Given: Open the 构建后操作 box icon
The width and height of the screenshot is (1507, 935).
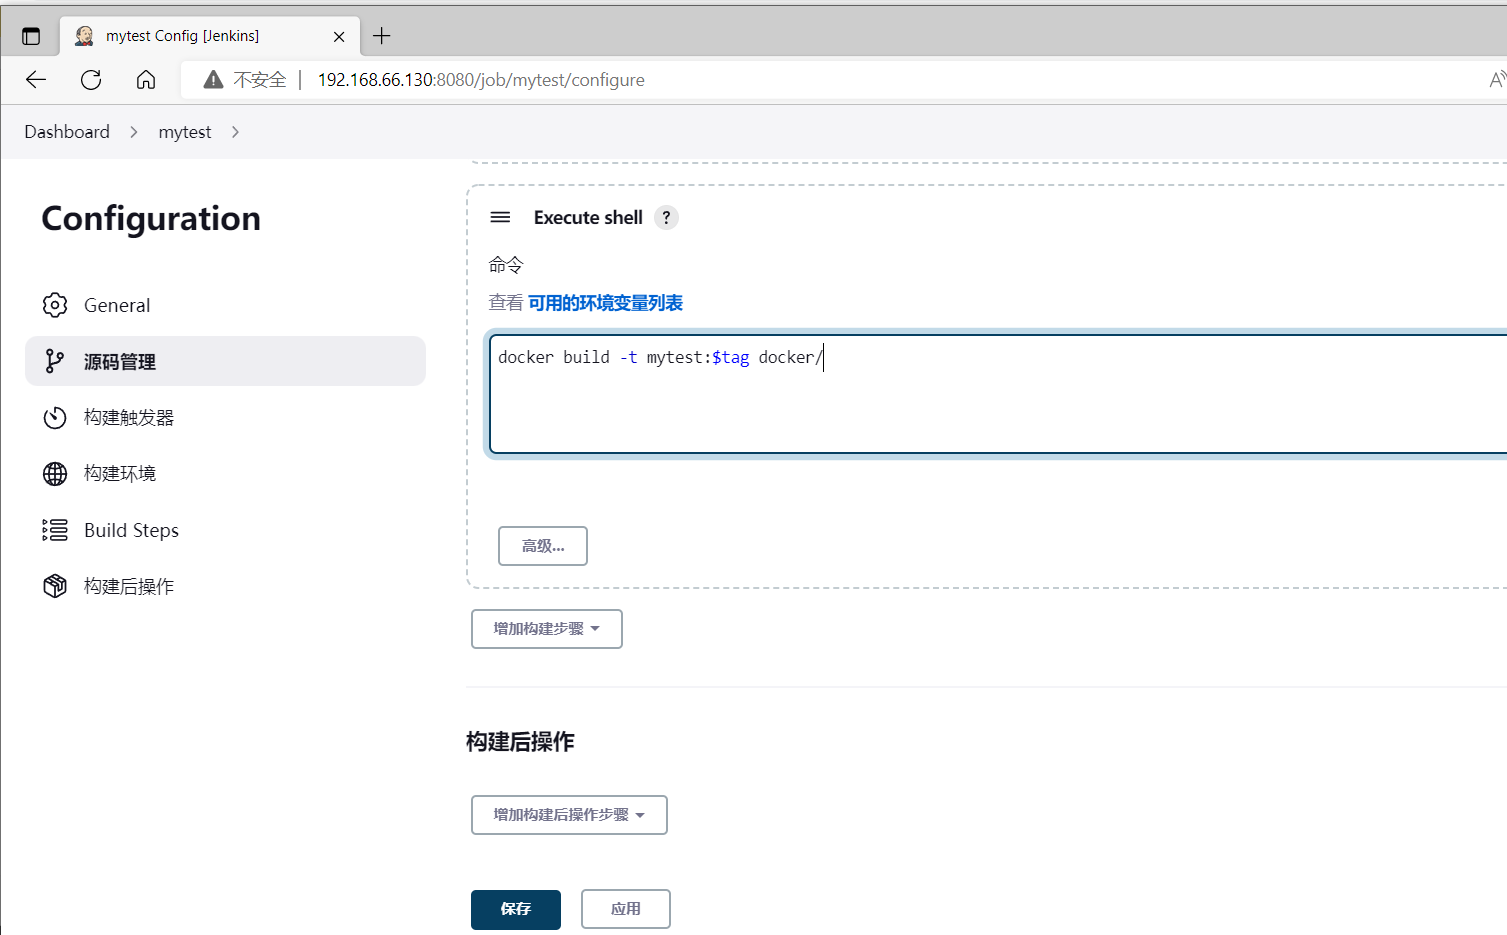Looking at the screenshot, I should (55, 586).
